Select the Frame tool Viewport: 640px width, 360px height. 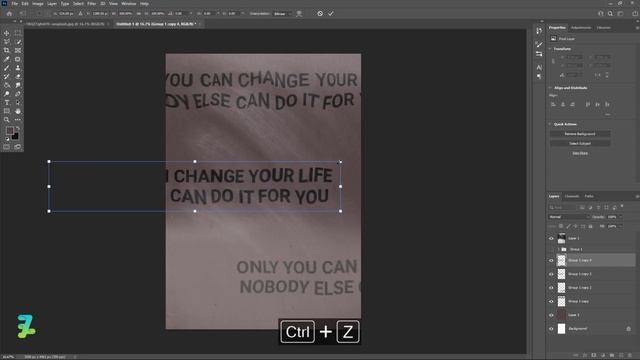pos(18,51)
